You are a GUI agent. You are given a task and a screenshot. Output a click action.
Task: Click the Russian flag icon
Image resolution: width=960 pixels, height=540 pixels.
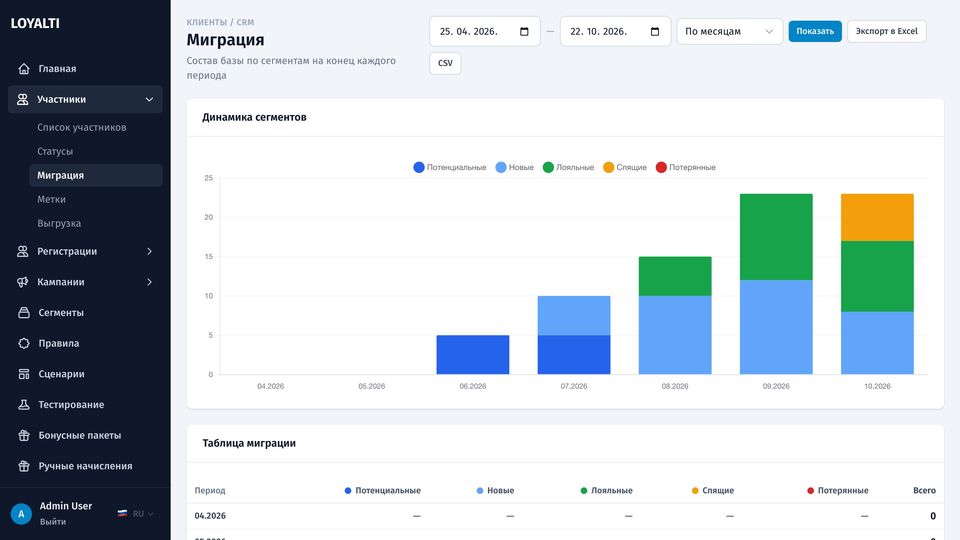tap(122, 514)
